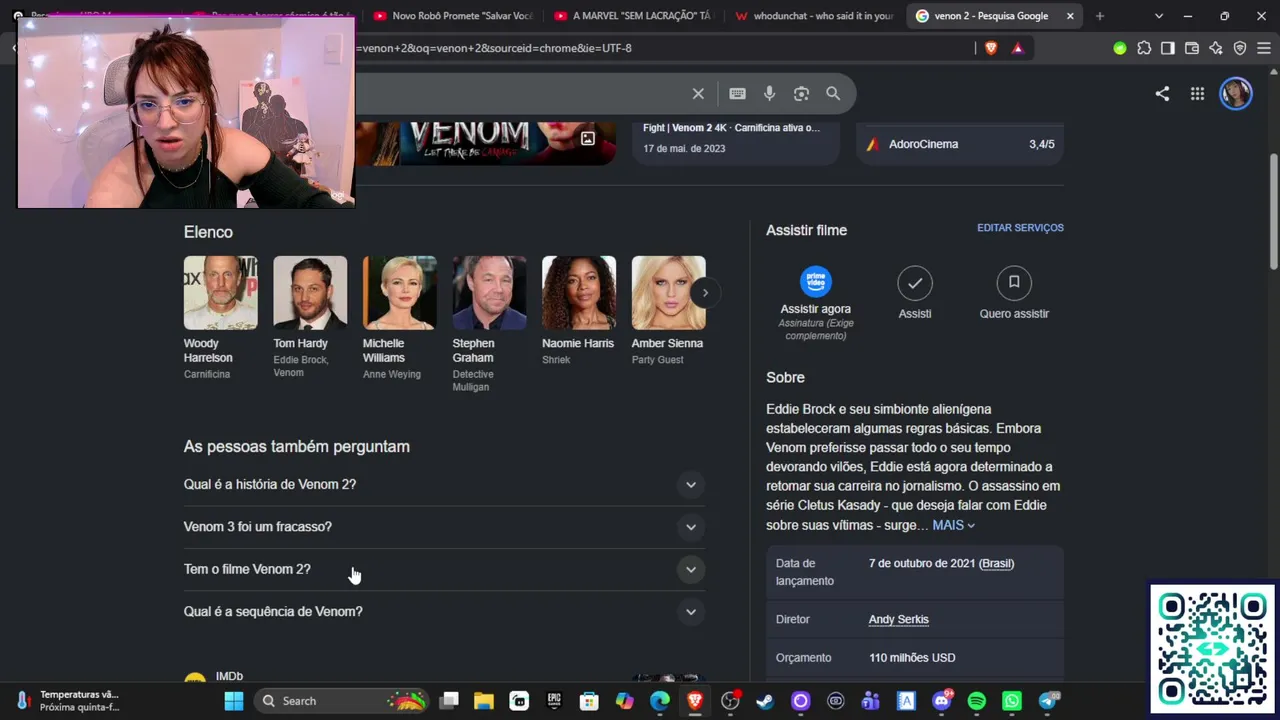The image size is (1280, 720).
Task: Open the IMDb search result
Action: [x=229, y=676]
